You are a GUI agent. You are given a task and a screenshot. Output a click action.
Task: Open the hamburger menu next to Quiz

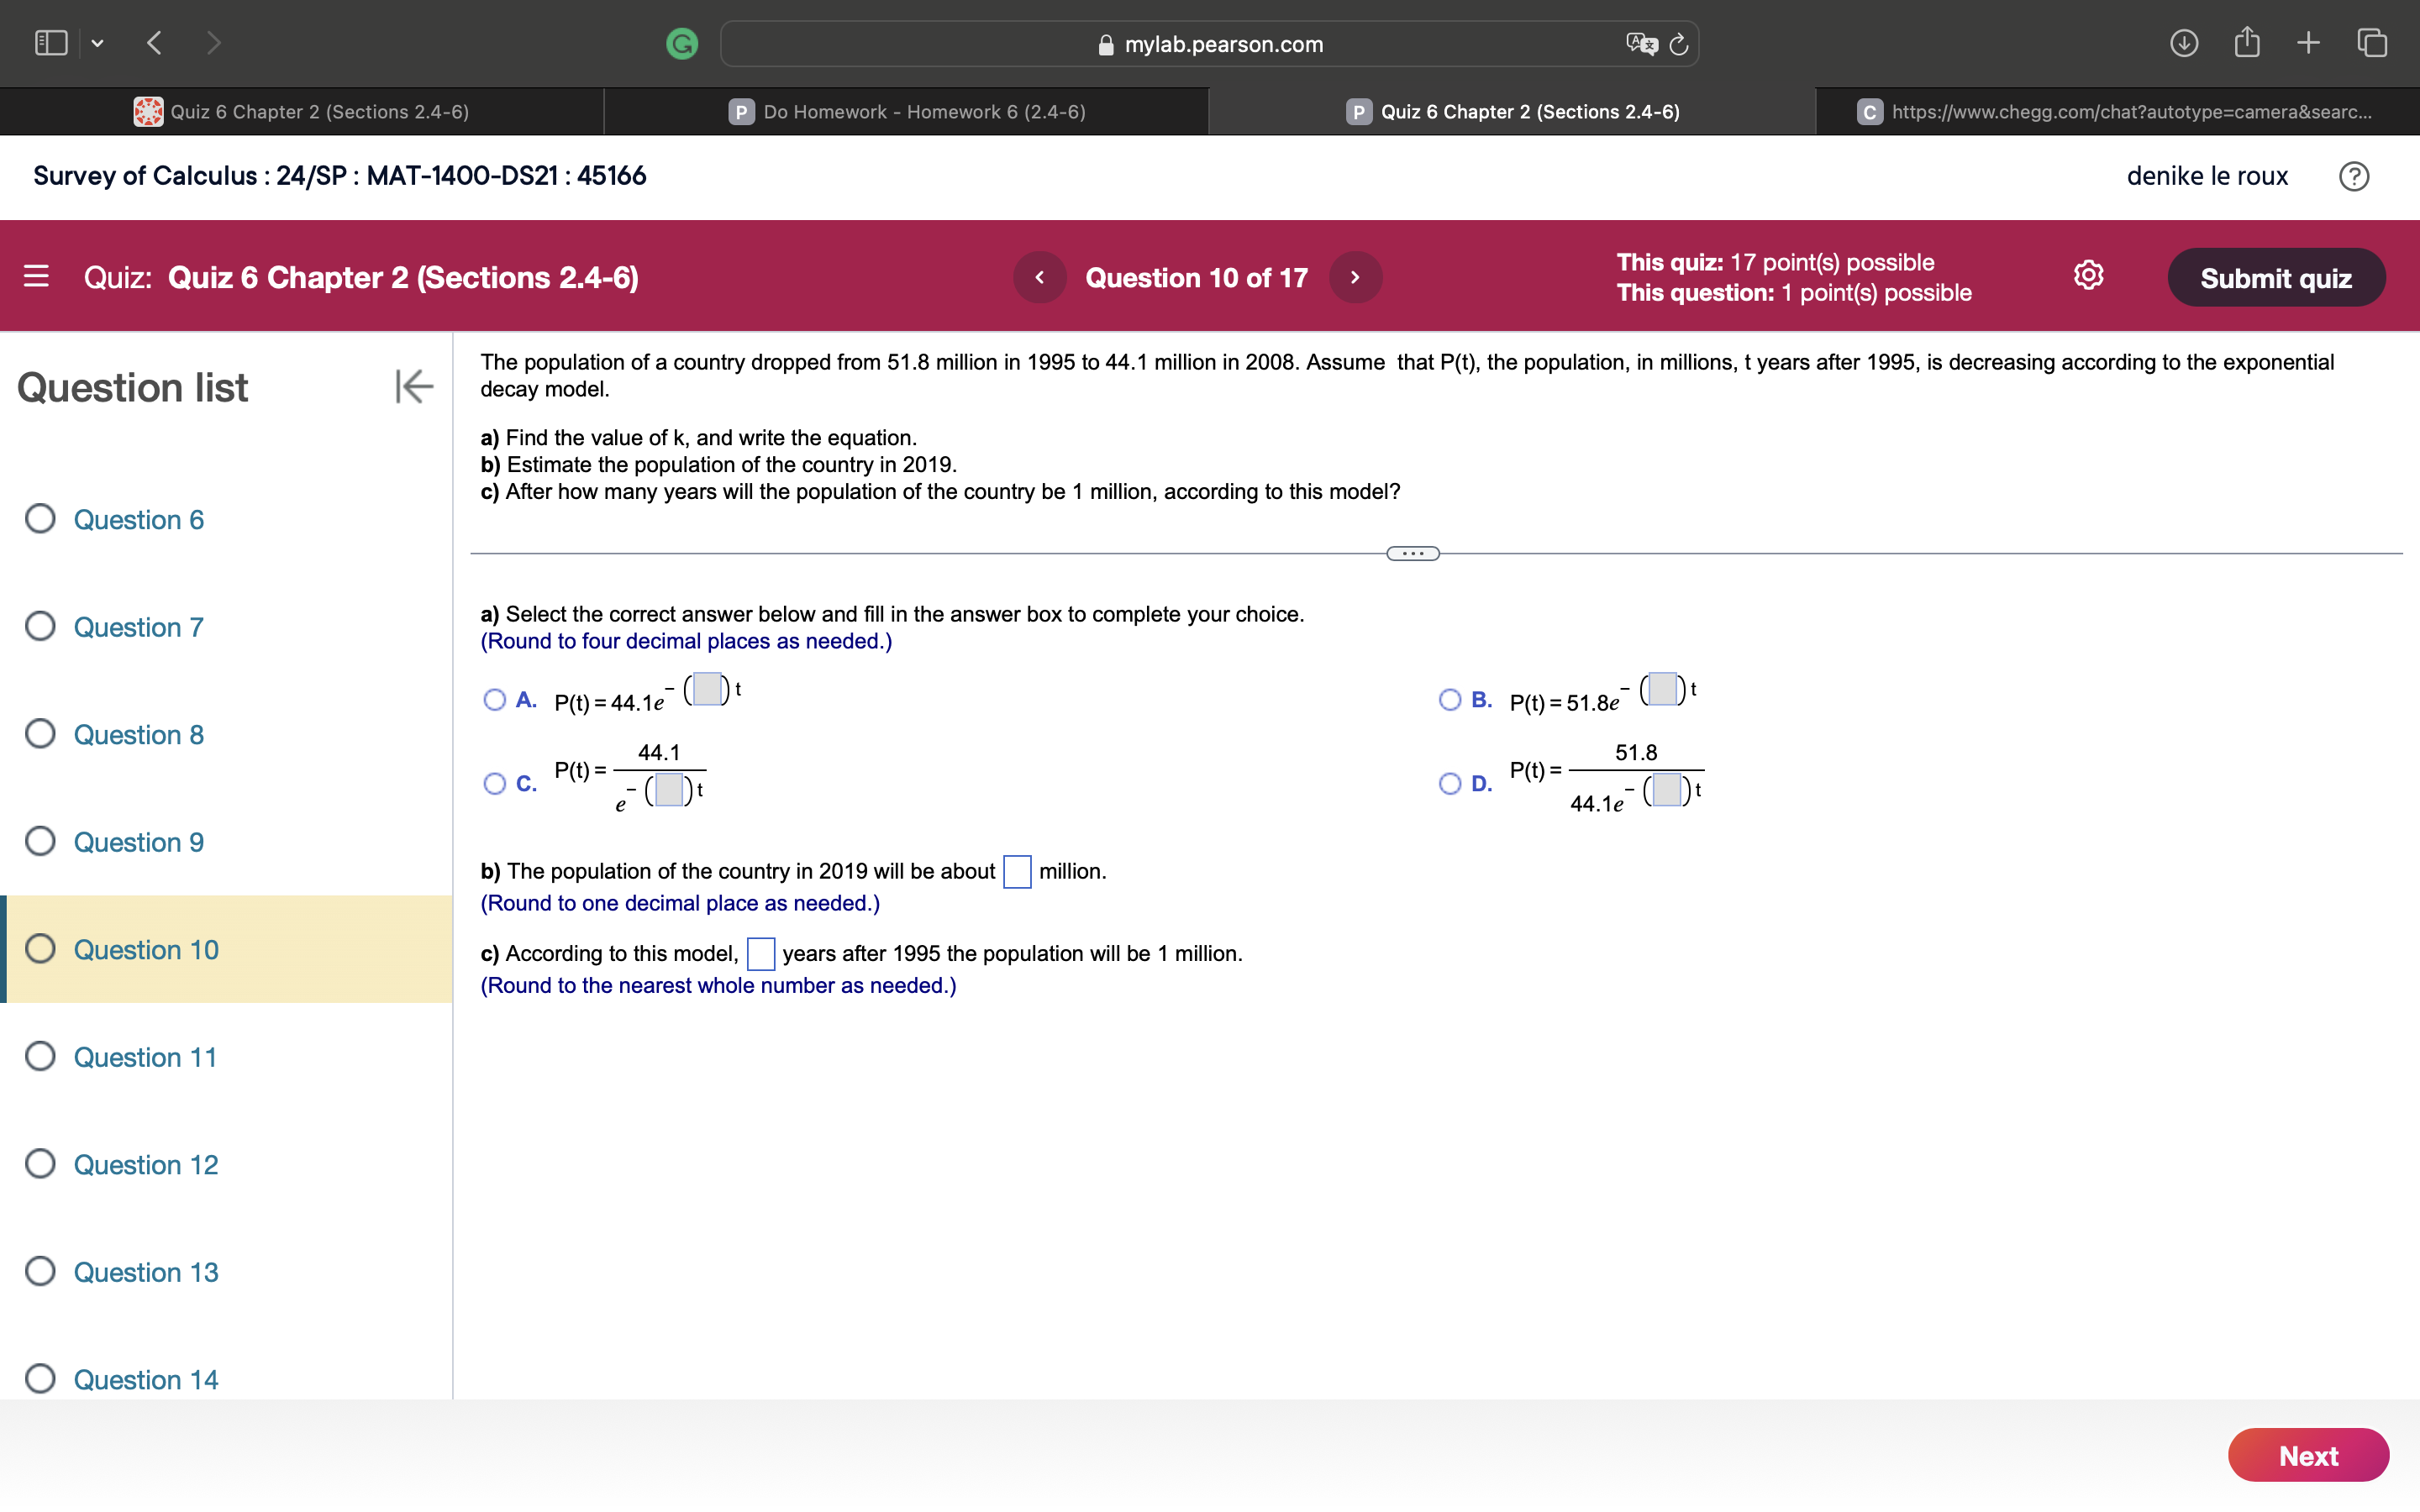tap(36, 277)
